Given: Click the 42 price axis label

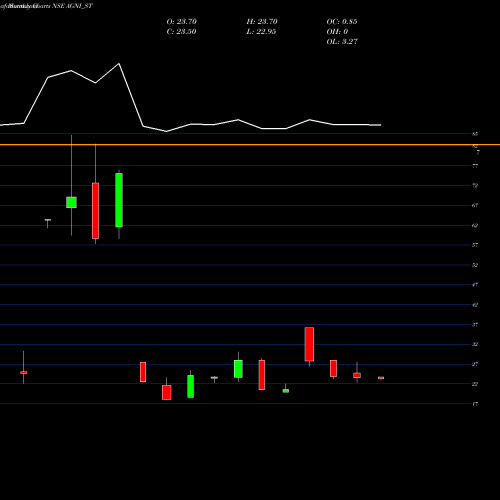Looking at the screenshot, I should pyautogui.click(x=475, y=305).
